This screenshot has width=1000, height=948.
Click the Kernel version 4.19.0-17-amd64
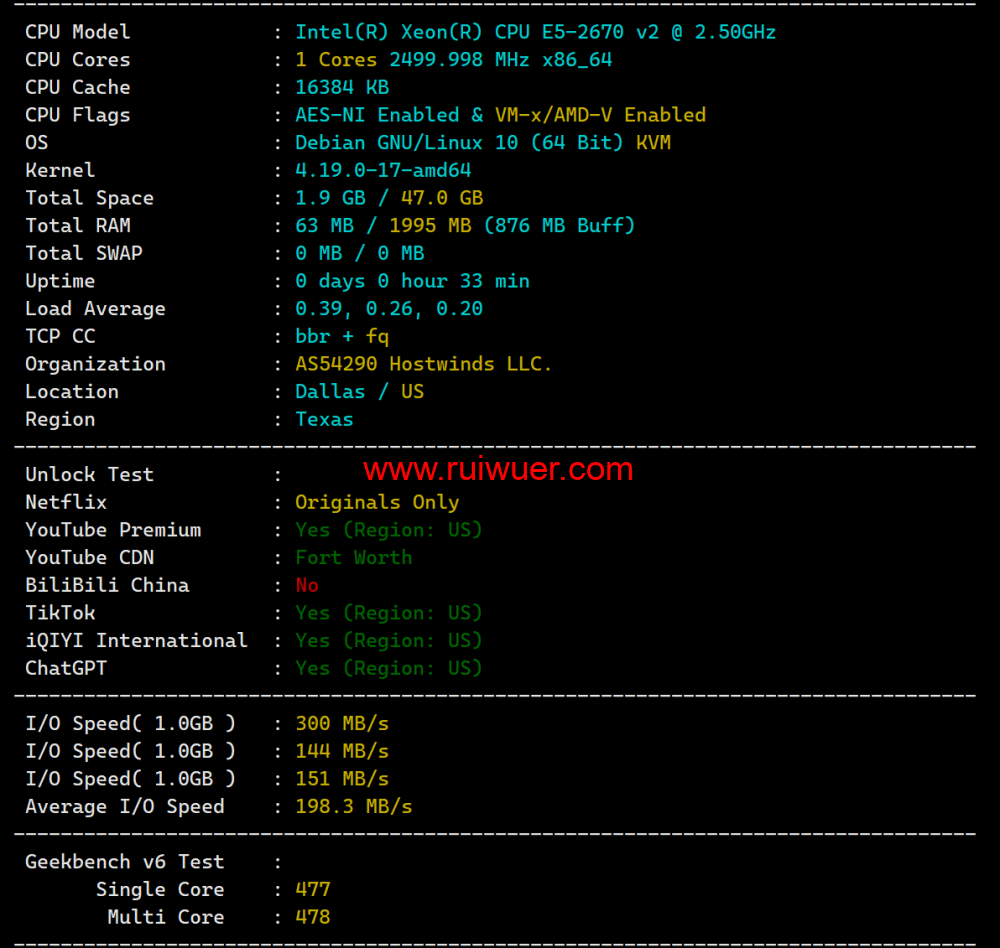pyautogui.click(x=383, y=171)
